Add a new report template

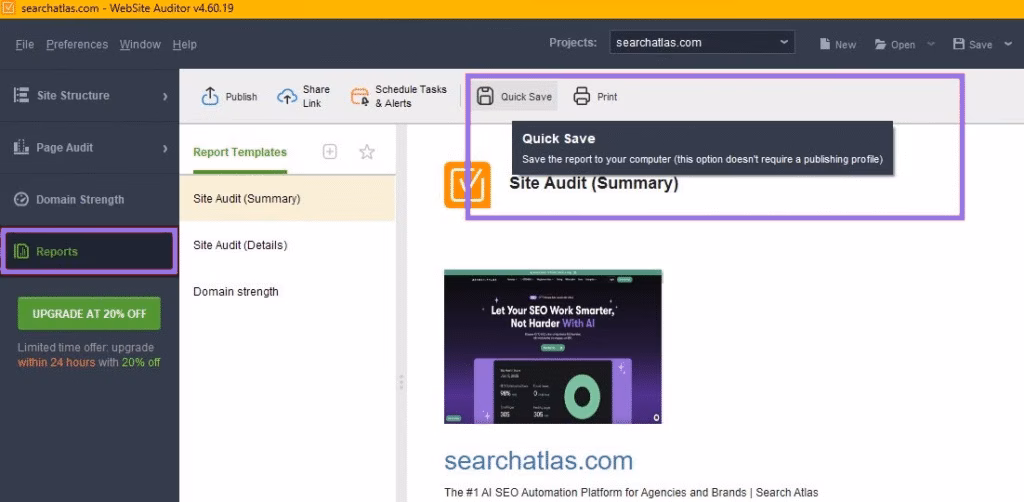pos(330,152)
